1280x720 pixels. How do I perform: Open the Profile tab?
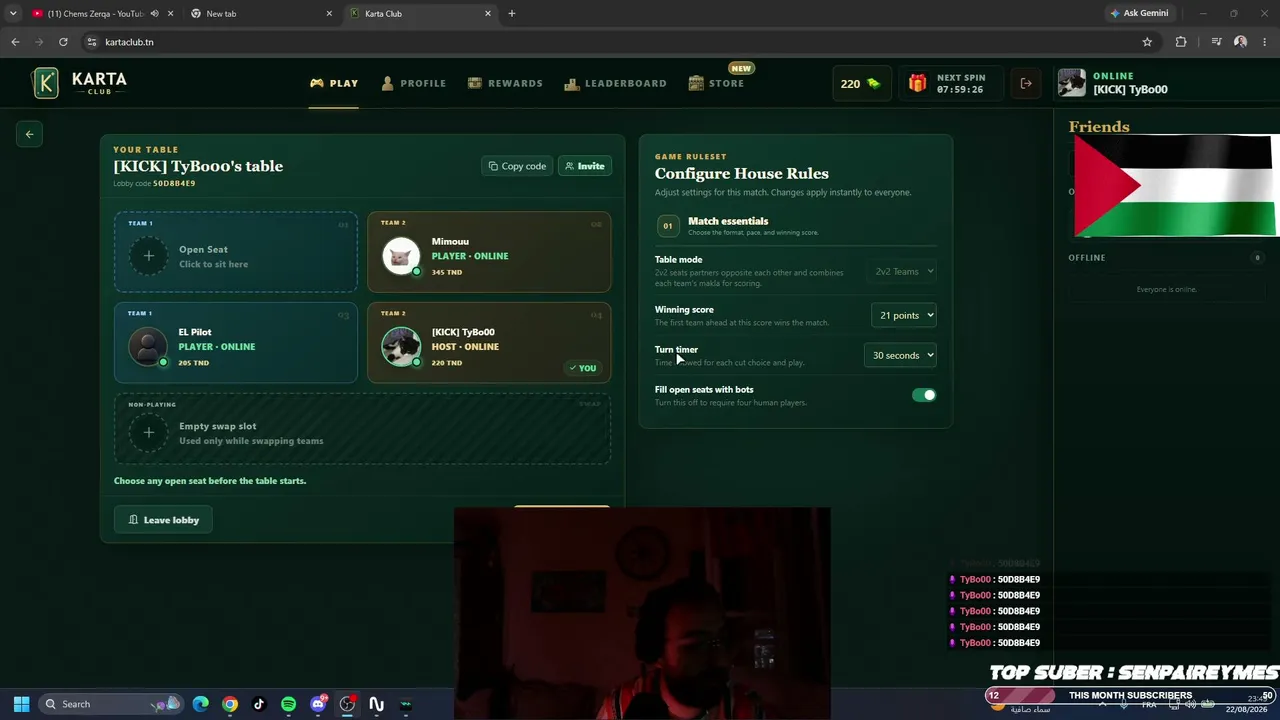pyautogui.click(x=414, y=83)
